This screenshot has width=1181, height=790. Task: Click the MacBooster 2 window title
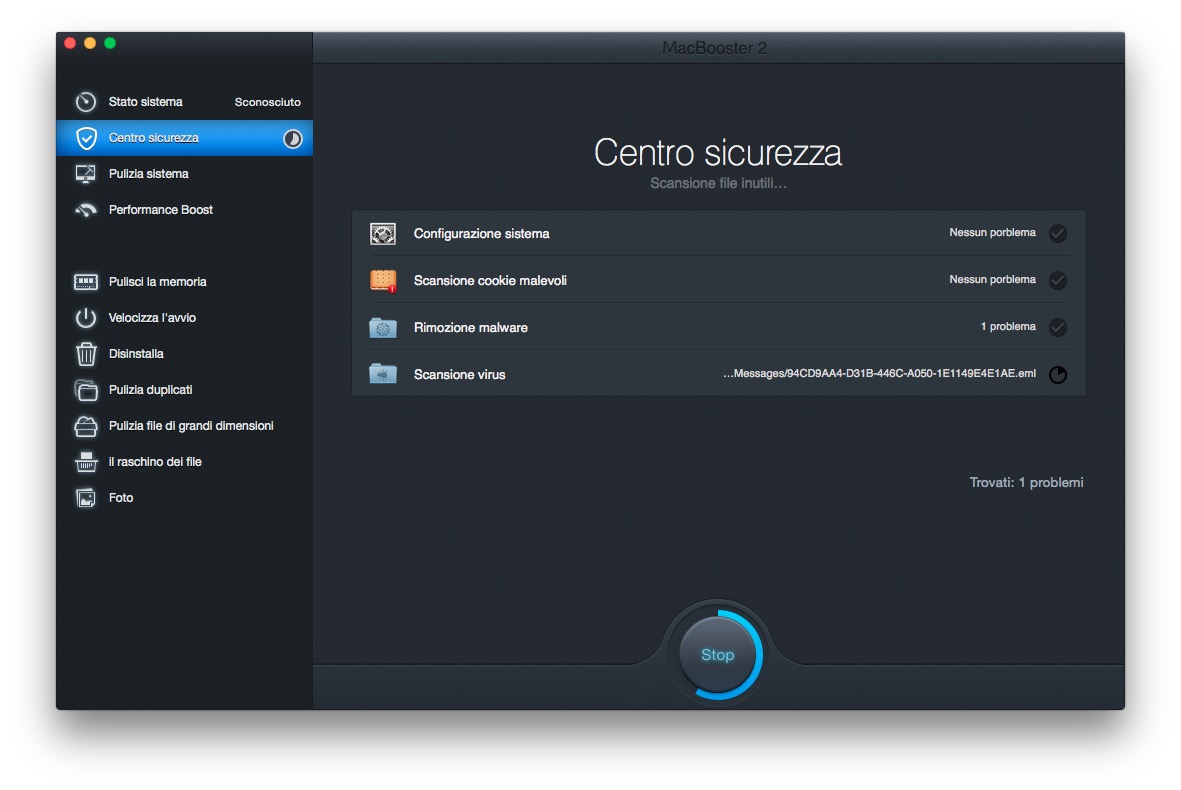(714, 48)
